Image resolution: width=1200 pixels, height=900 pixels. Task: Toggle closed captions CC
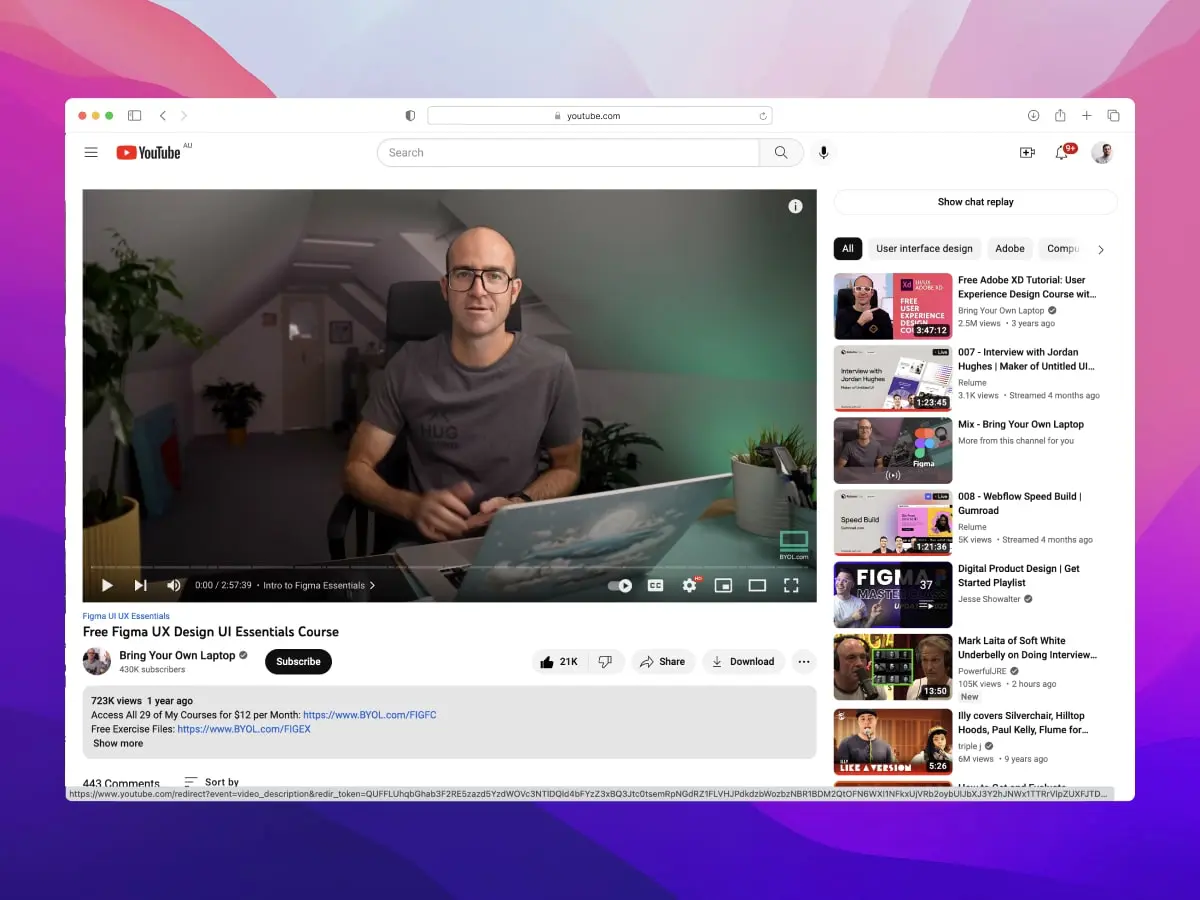coord(655,586)
